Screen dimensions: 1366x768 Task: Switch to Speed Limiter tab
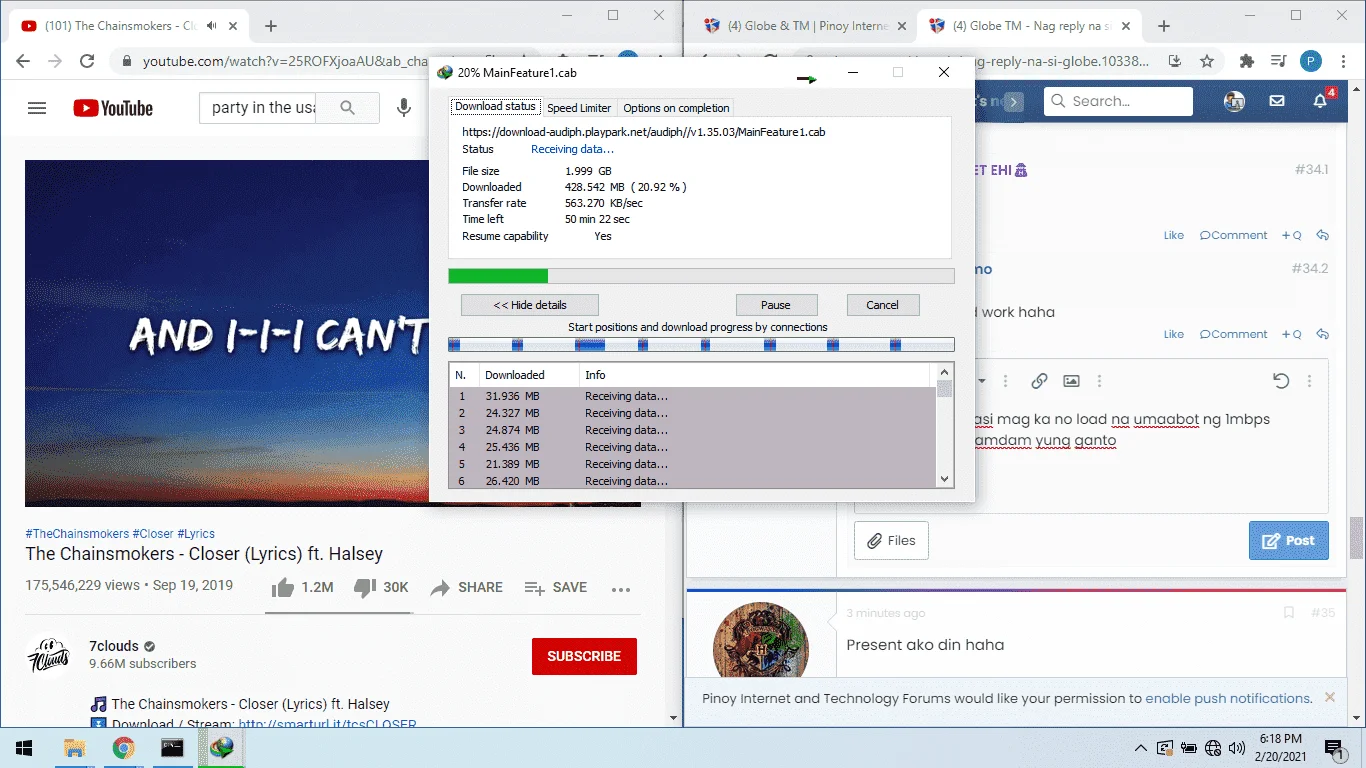[x=579, y=108]
